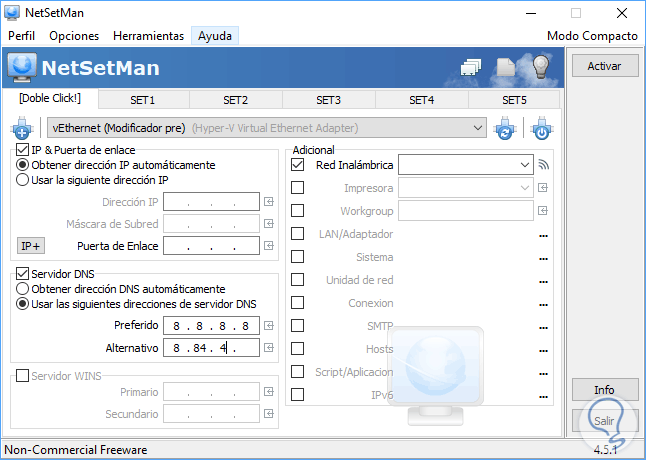Click the Alternativo DNS address field
Viewport: 646px width, 460px height.
pyautogui.click(x=211, y=348)
